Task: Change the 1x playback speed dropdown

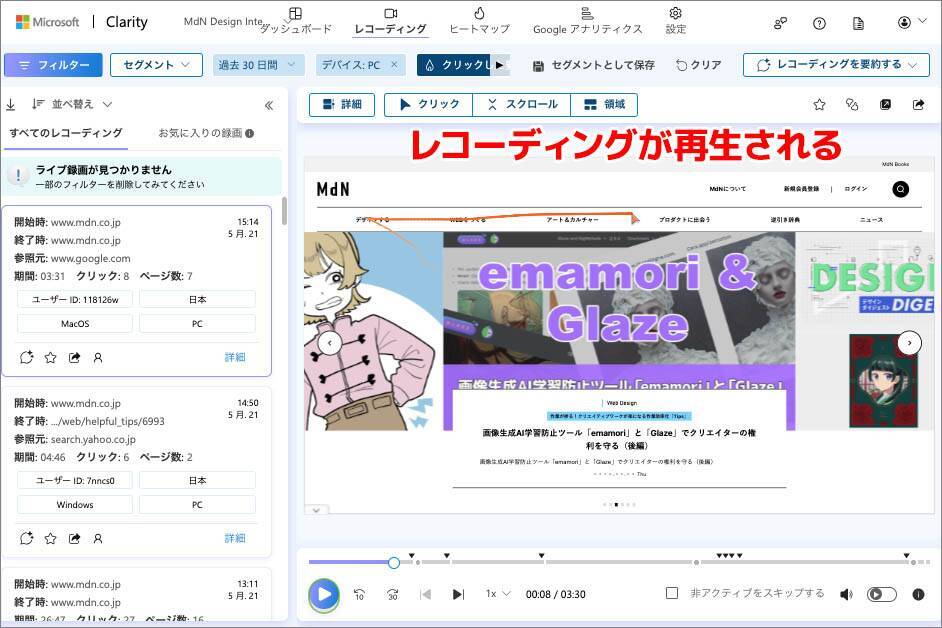Action: tap(497, 594)
